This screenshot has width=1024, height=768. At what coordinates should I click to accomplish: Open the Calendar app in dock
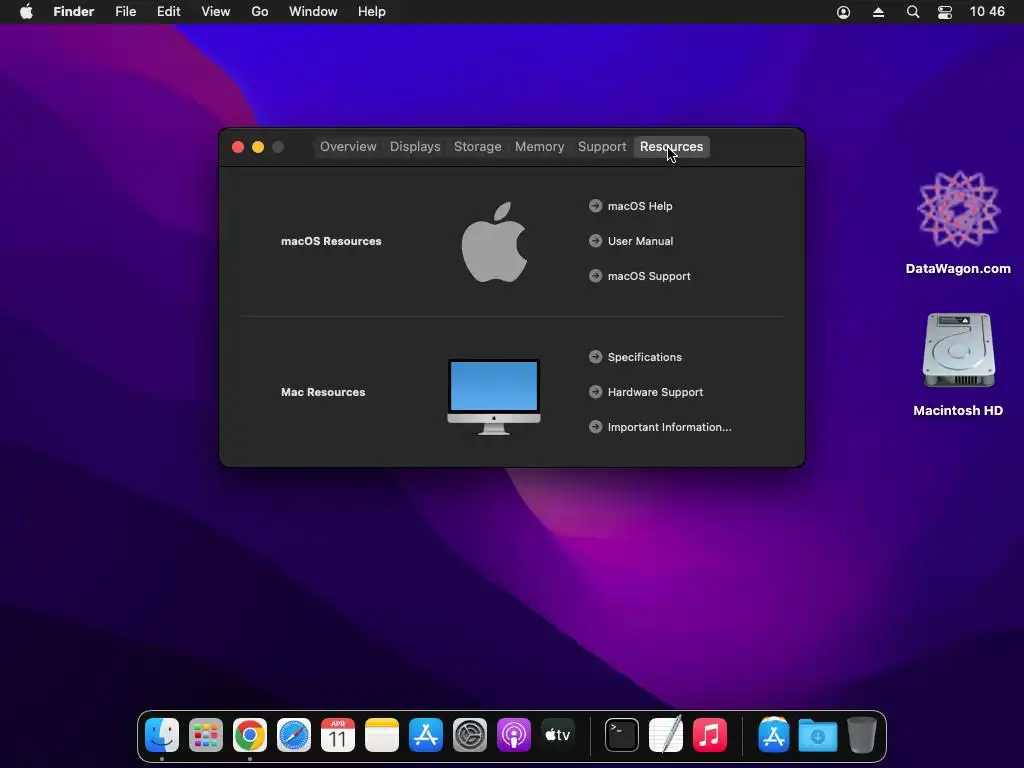click(x=338, y=735)
